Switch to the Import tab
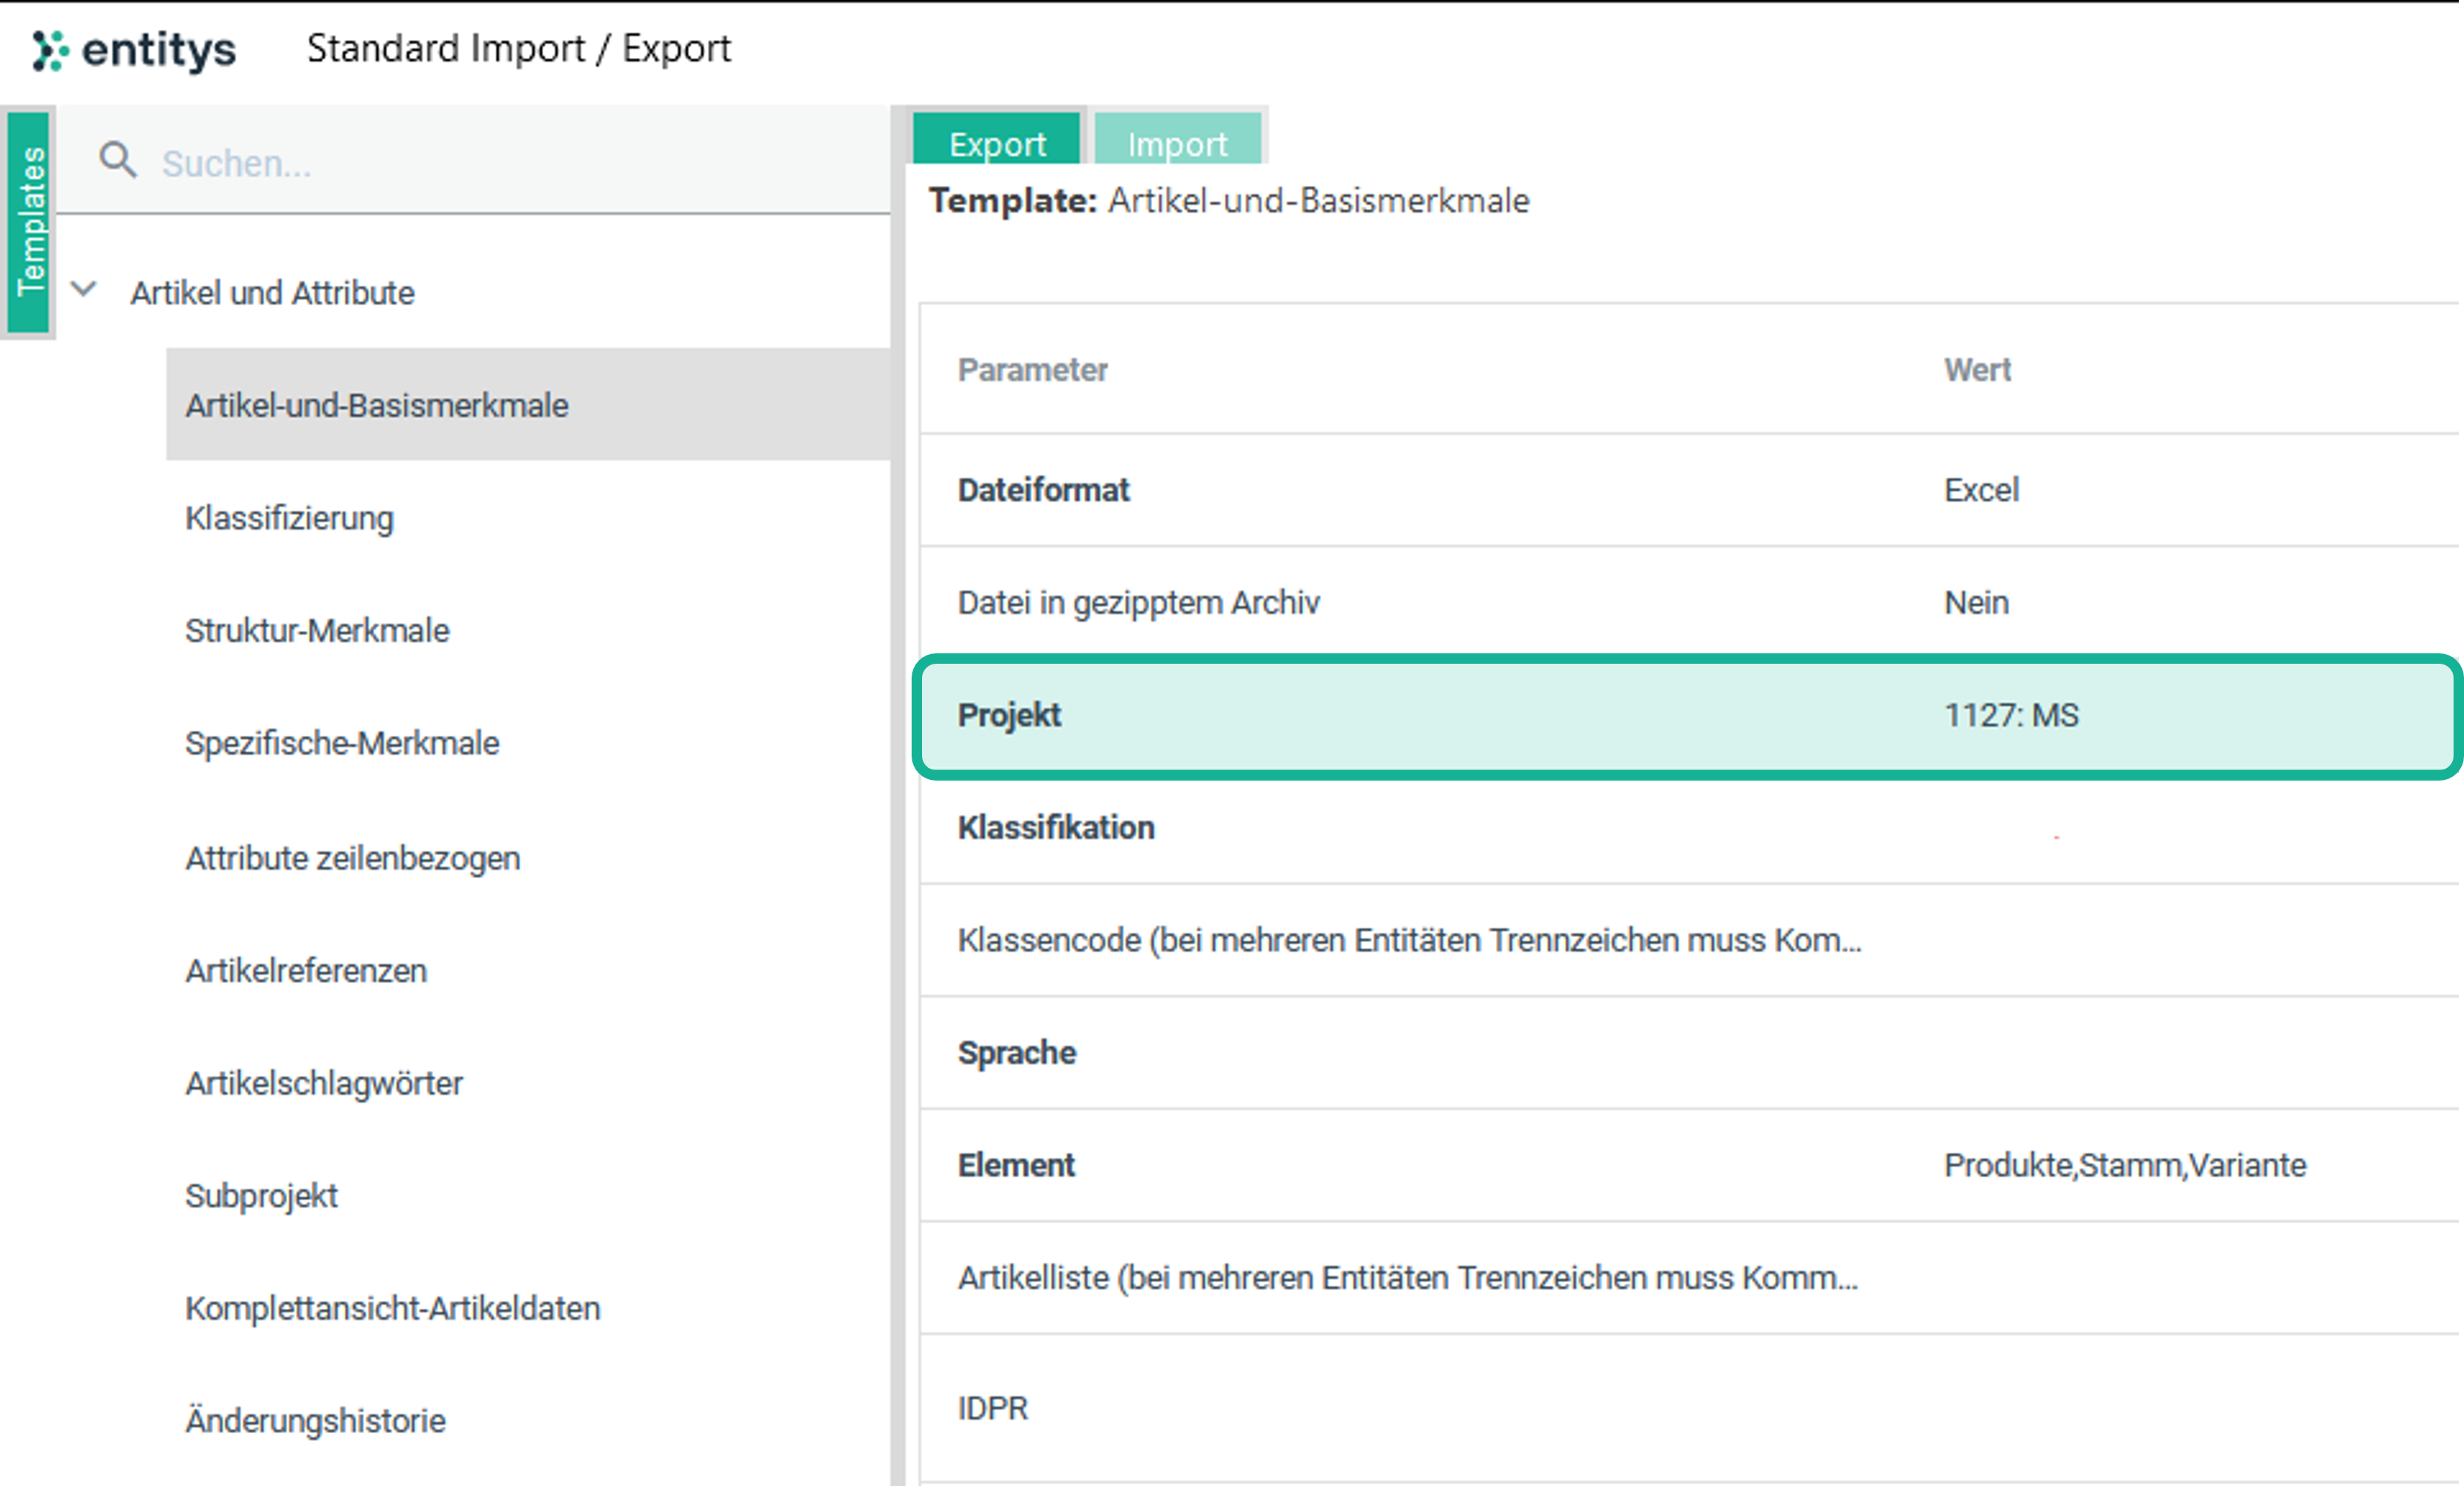This screenshot has height=1486, width=2464. (x=1177, y=139)
